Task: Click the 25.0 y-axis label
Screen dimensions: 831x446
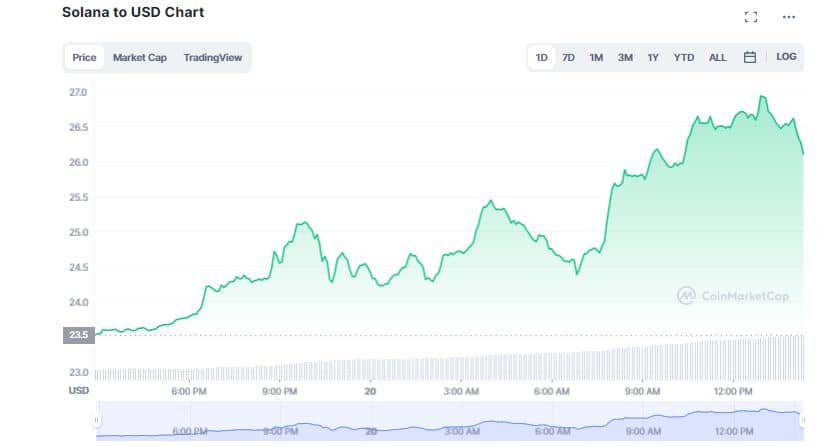Action: [x=78, y=232]
